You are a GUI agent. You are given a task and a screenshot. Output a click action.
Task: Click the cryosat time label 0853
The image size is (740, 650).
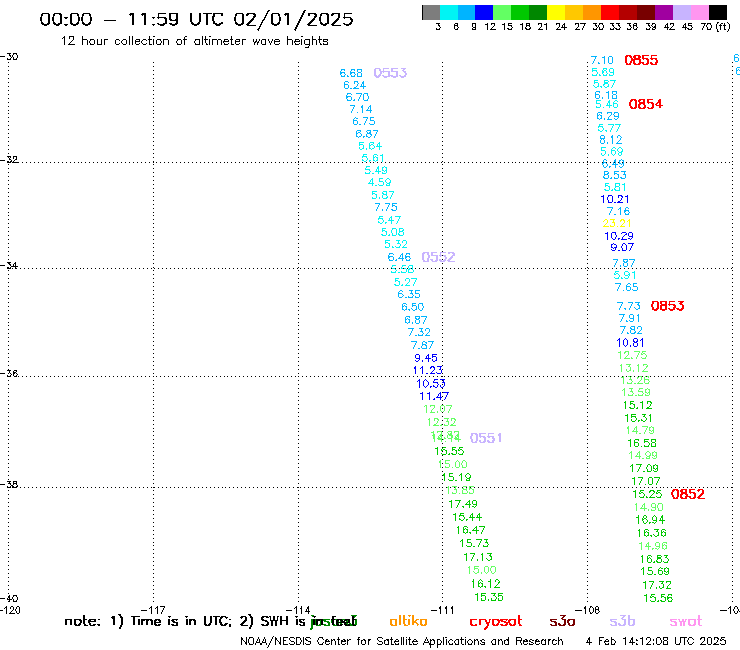pos(667,306)
